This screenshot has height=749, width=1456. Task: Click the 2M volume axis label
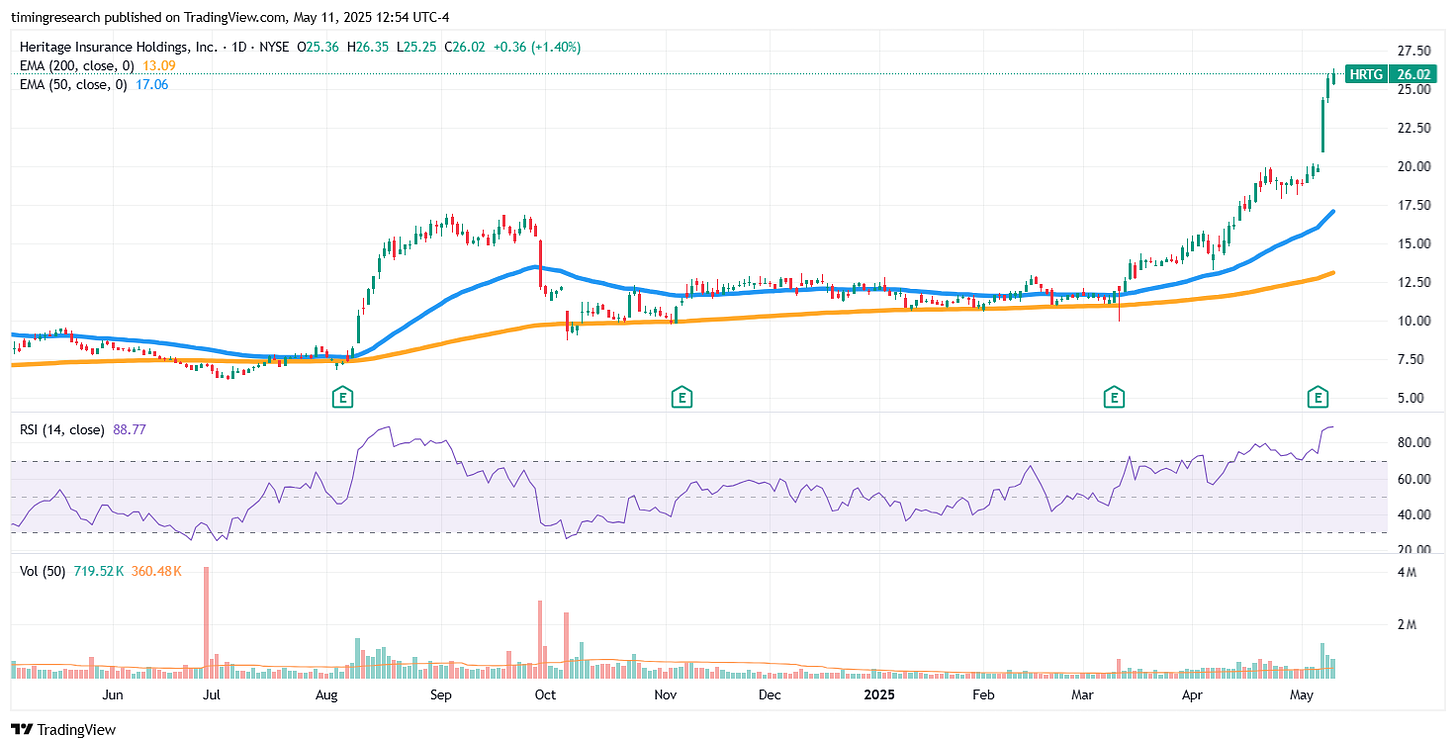tap(1408, 625)
